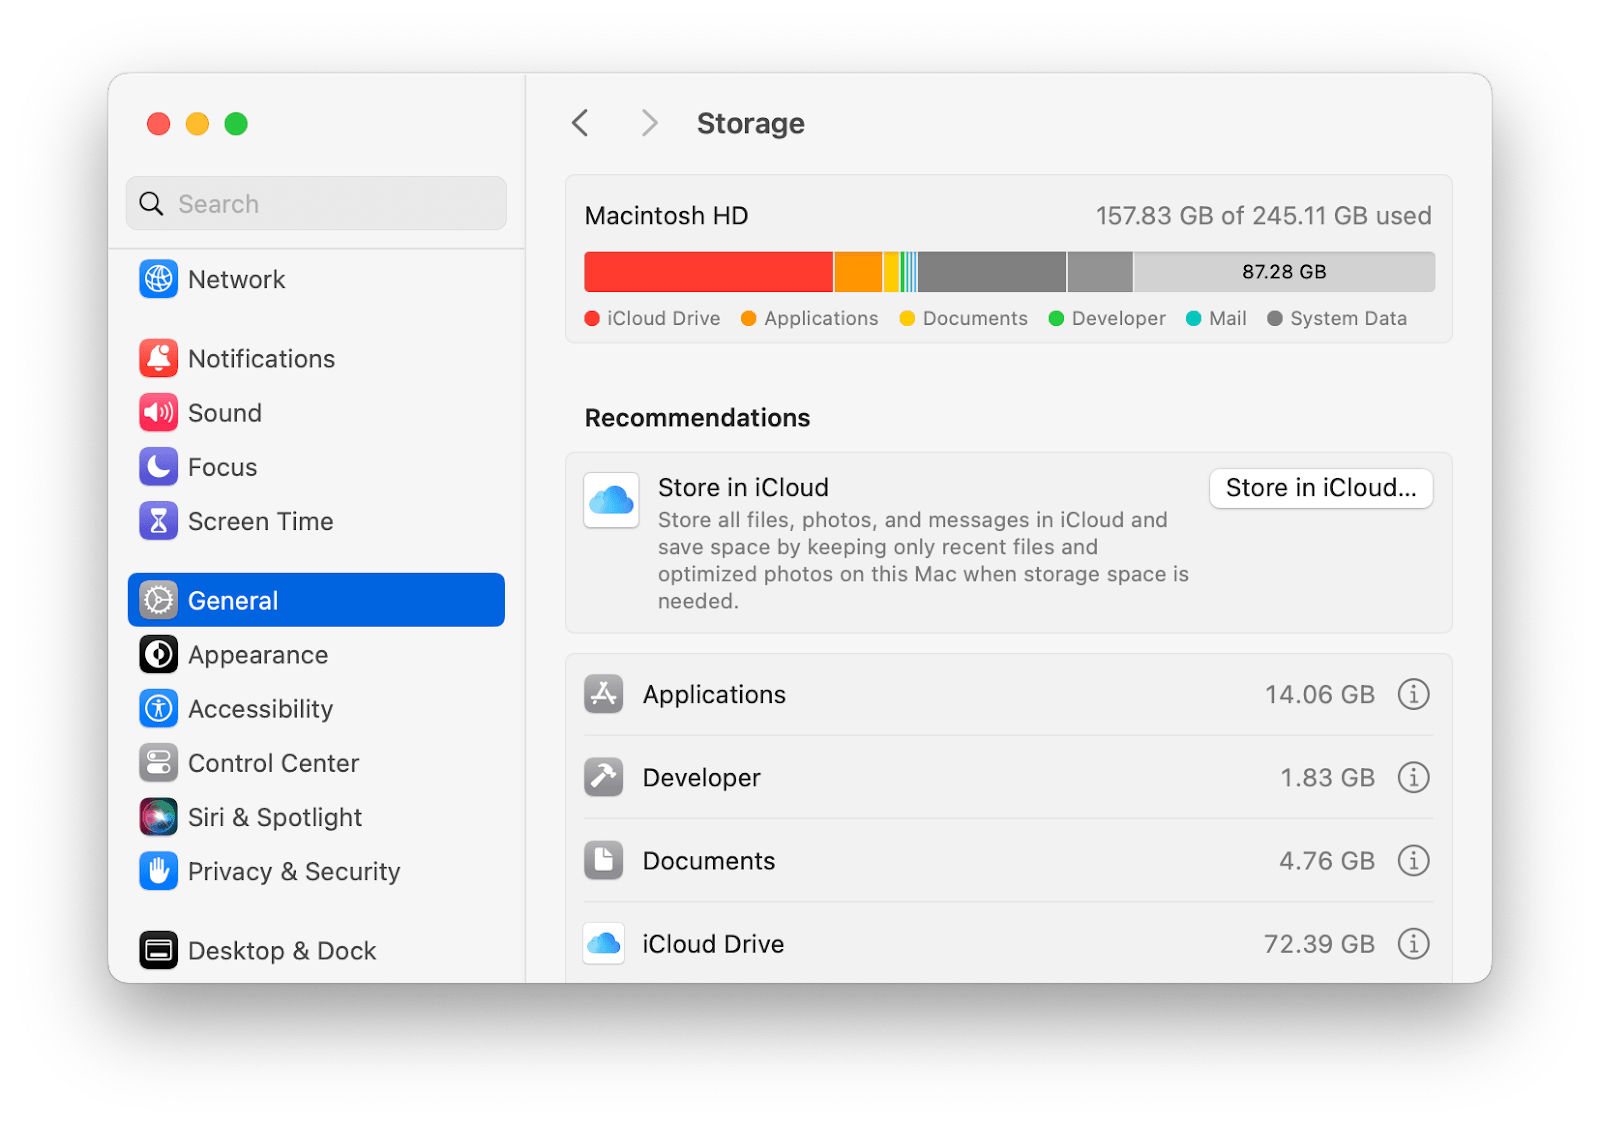This screenshot has height=1126, width=1600.
Task: Click the Applications icon in the storage list
Action: click(603, 693)
